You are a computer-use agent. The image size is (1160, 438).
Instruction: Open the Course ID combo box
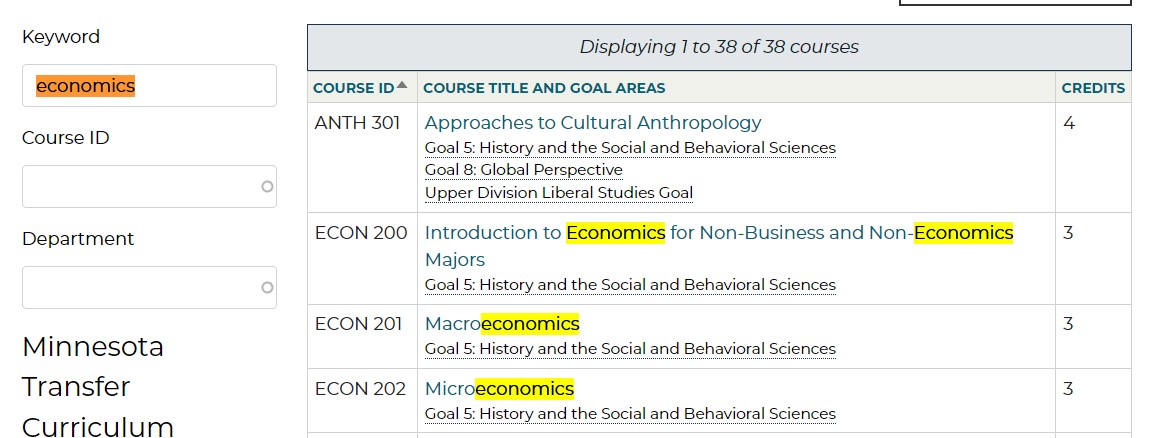[149, 186]
